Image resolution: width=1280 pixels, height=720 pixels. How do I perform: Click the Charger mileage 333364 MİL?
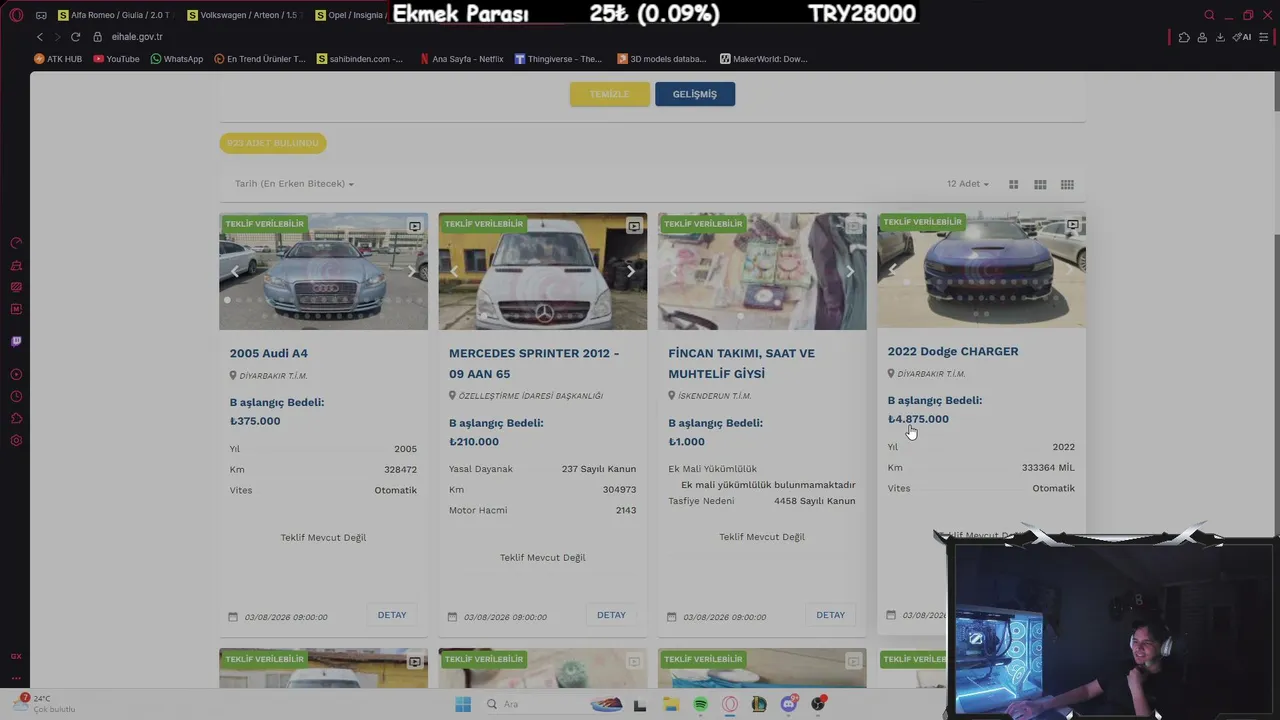[1048, 467]
